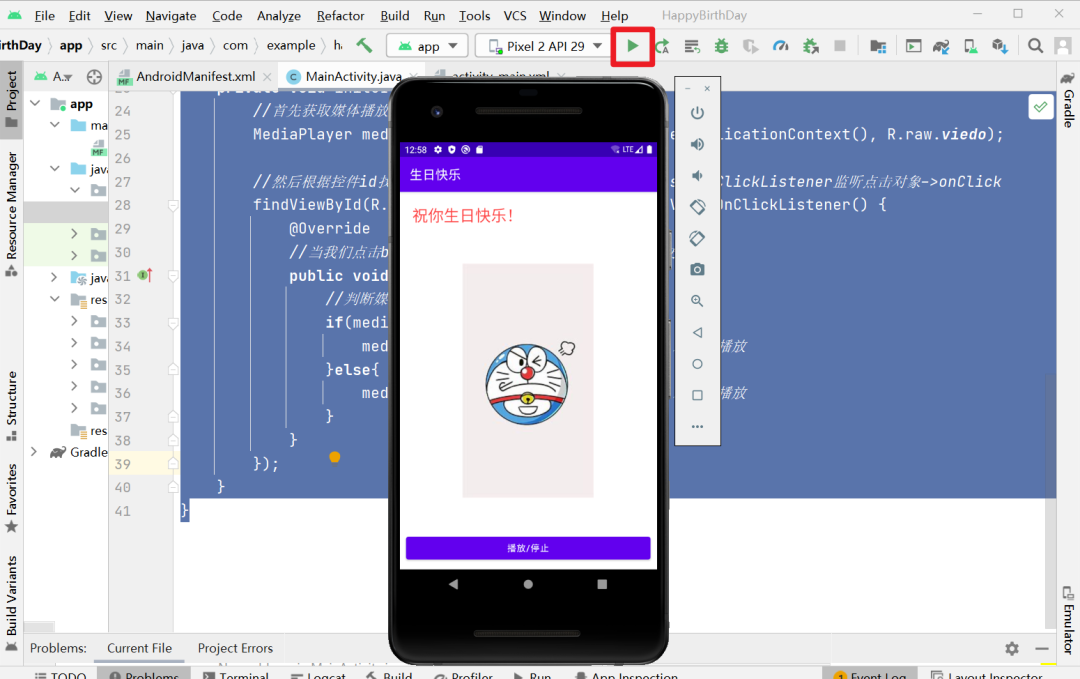Switch to the AndroidManifest.xml tab
Viewport: 1080px width, 679px height.
click(x=195, y=76)
